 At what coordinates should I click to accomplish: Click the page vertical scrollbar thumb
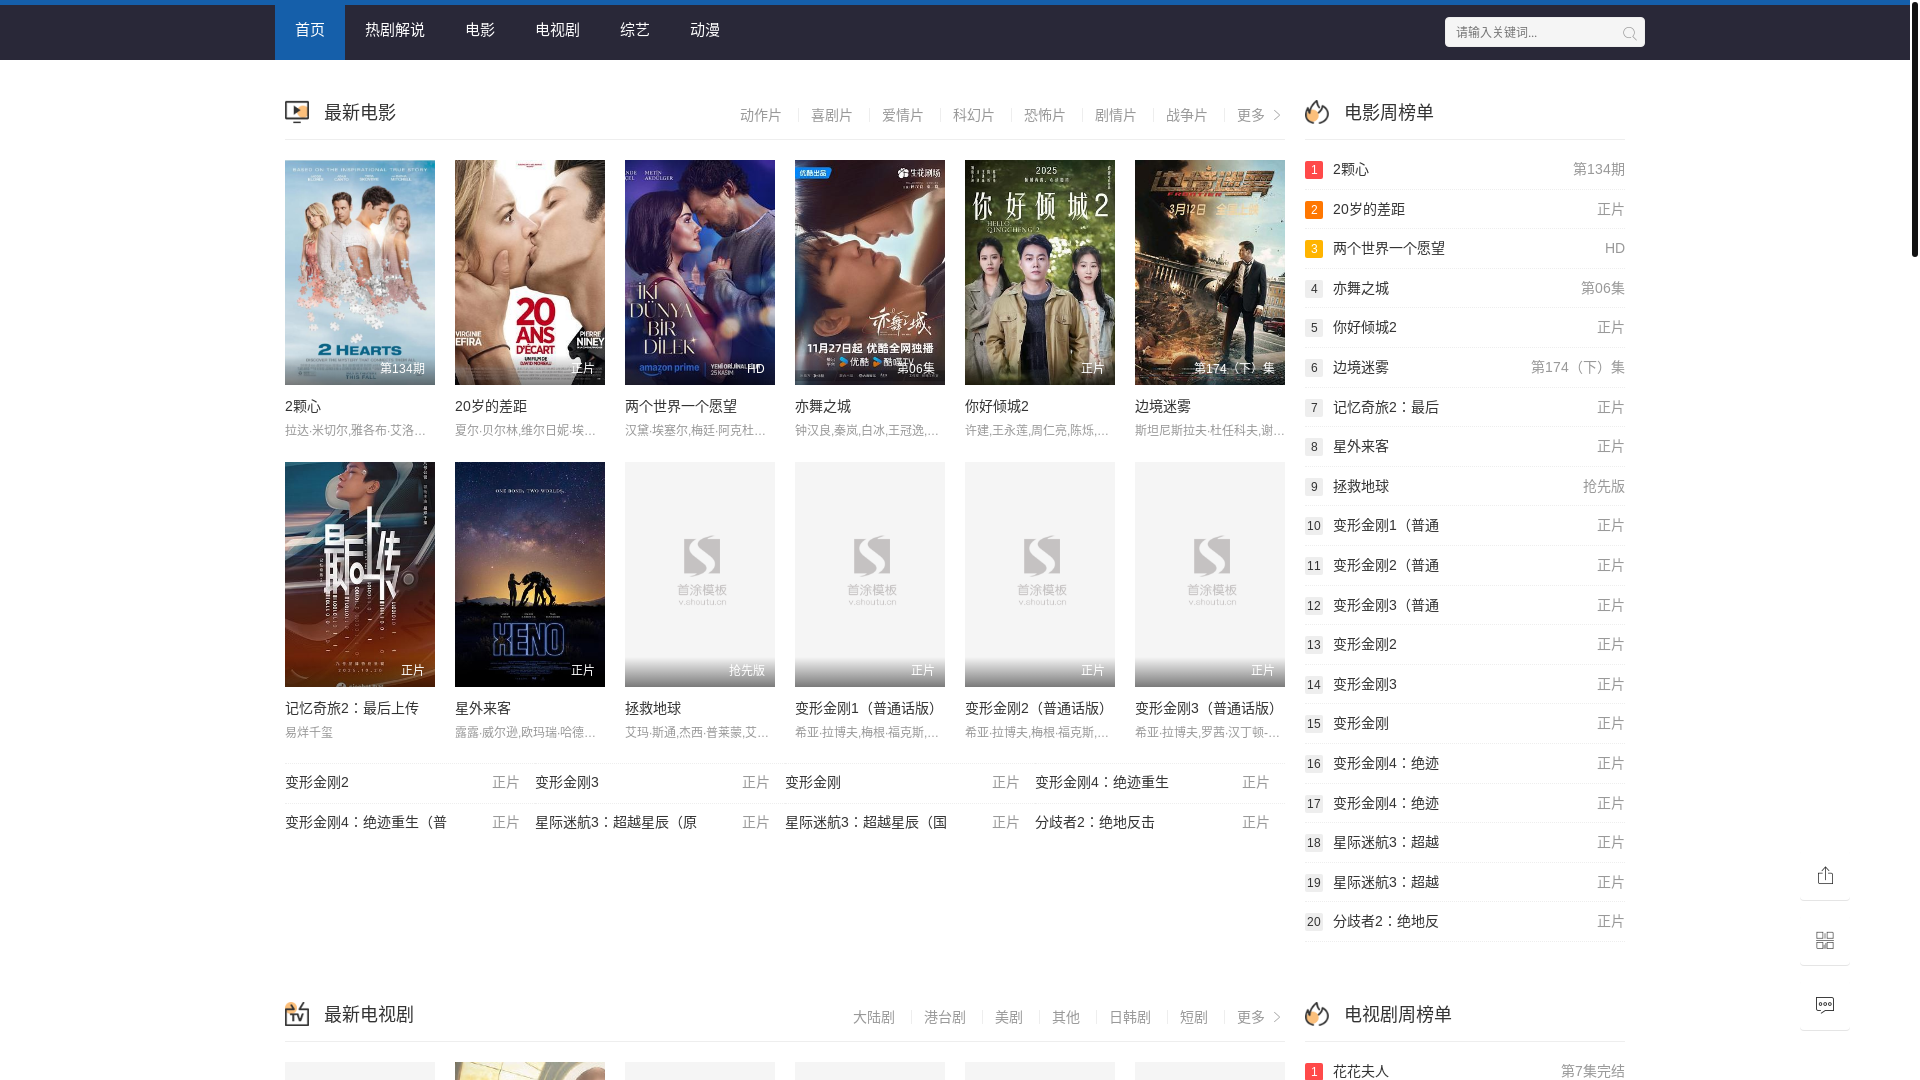point(1914,130)
